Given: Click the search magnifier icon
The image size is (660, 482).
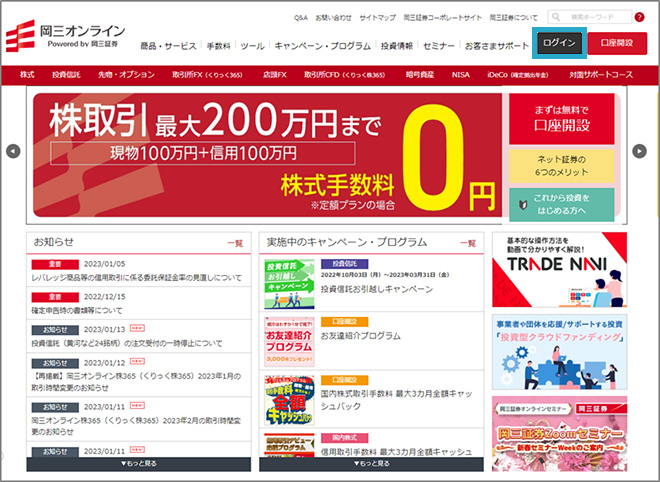Looking at the screenshot, I should (556, 17).
